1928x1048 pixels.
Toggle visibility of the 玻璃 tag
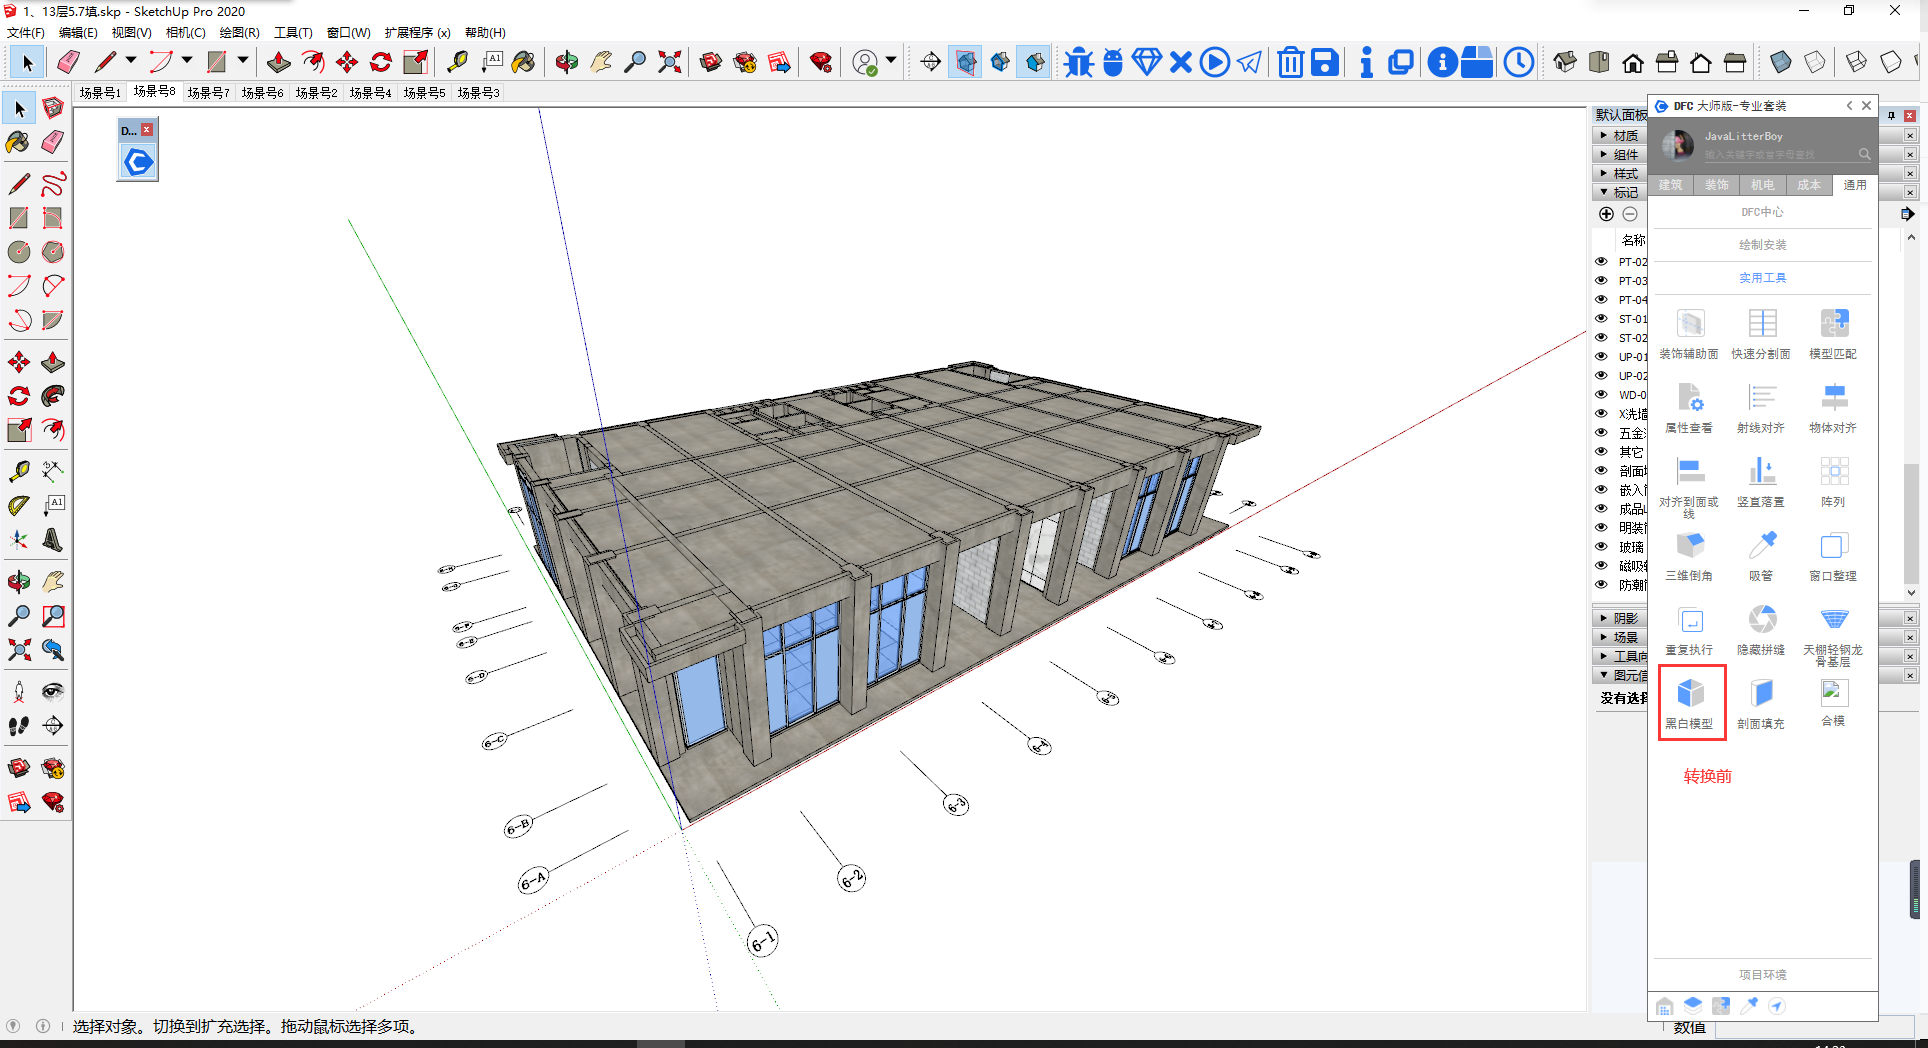coord(1601,547)
